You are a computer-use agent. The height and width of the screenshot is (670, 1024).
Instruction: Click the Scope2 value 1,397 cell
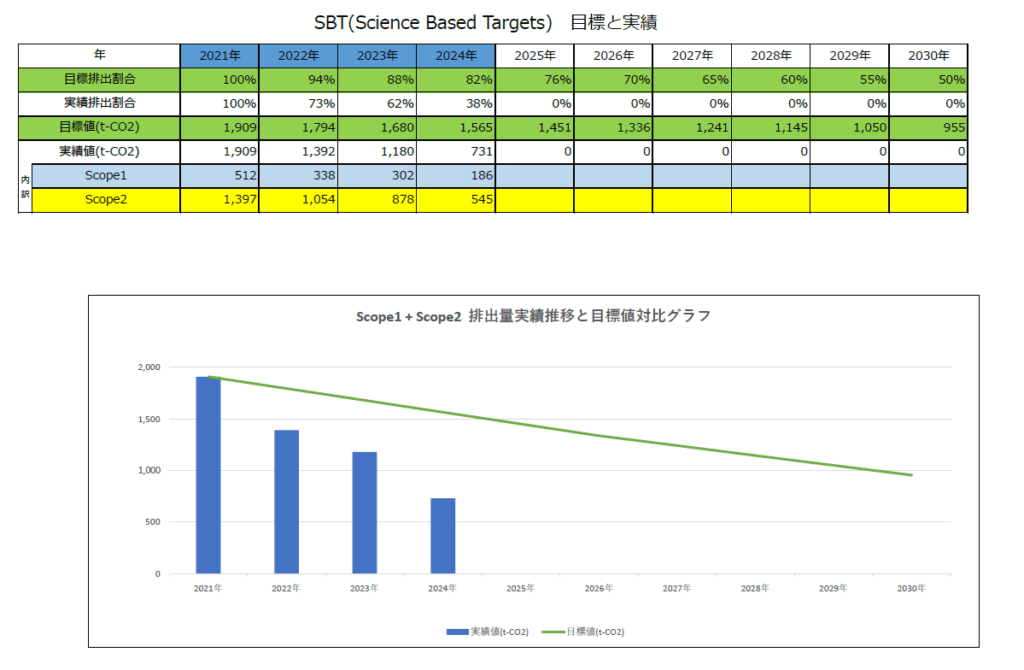click(x=219, y=199)
